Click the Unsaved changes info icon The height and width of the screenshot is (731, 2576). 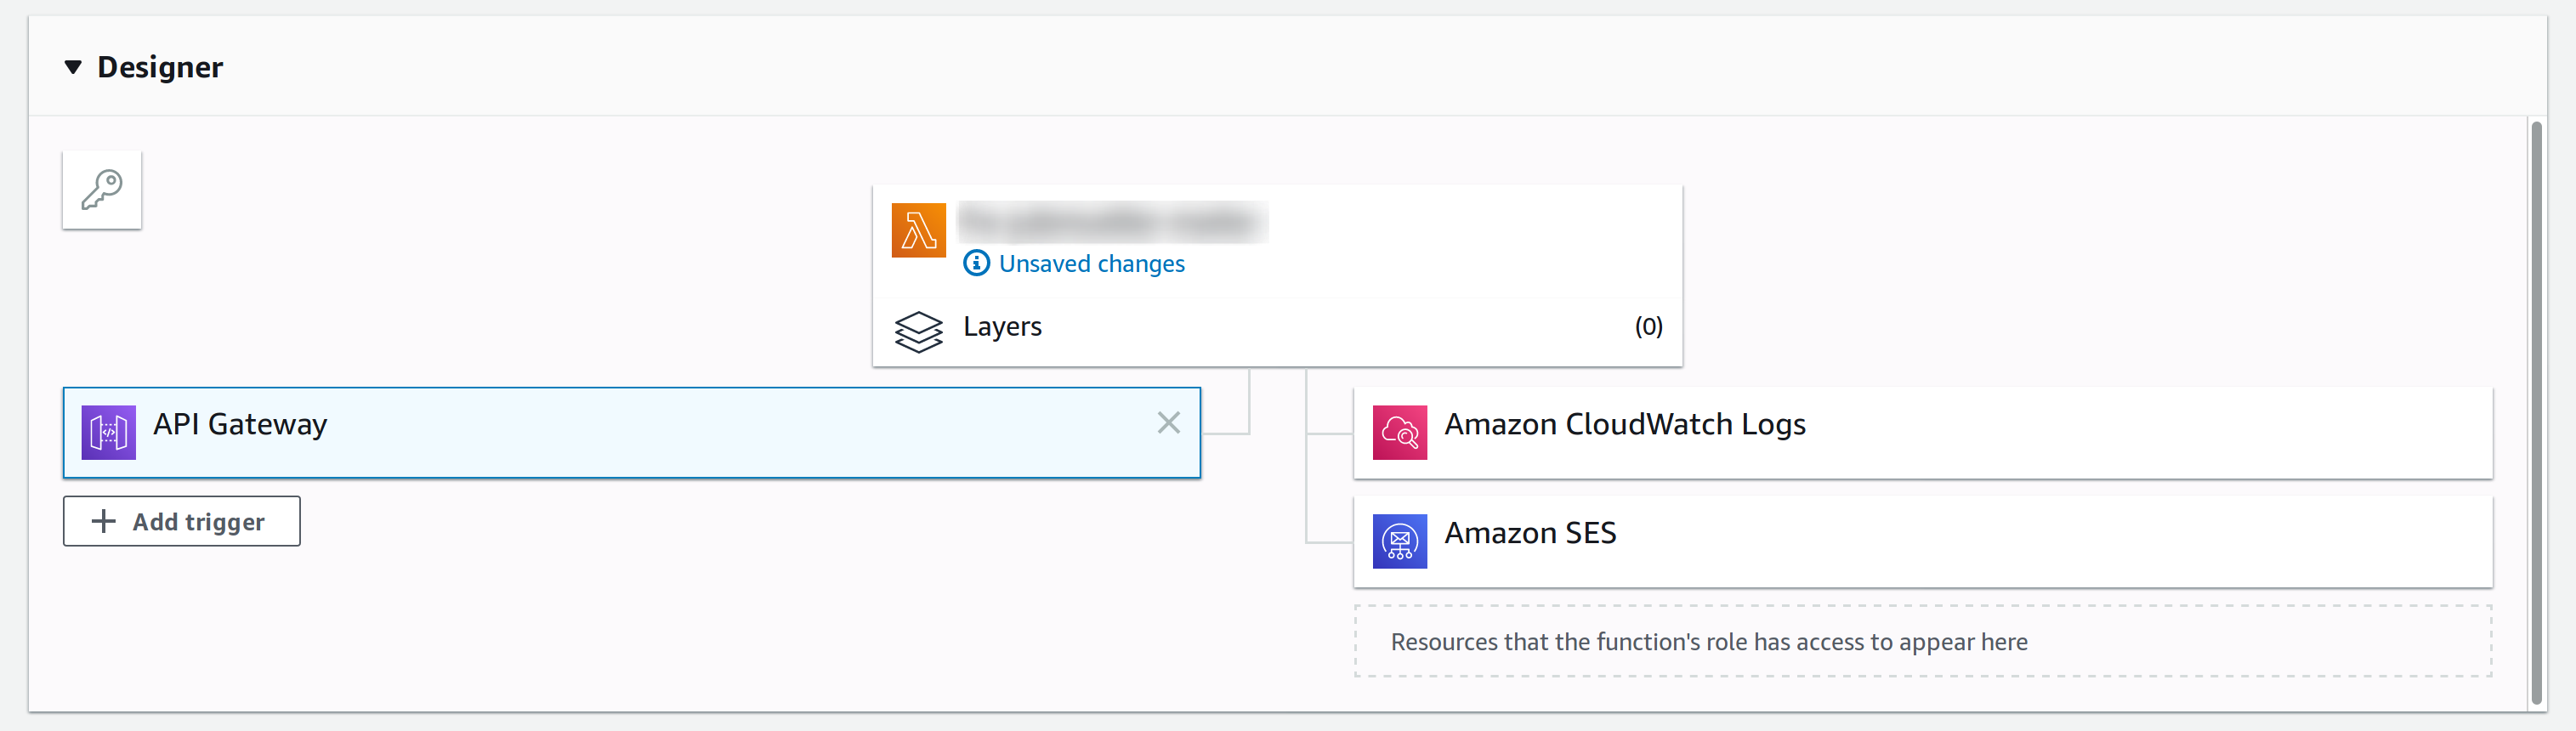point(976,263)
